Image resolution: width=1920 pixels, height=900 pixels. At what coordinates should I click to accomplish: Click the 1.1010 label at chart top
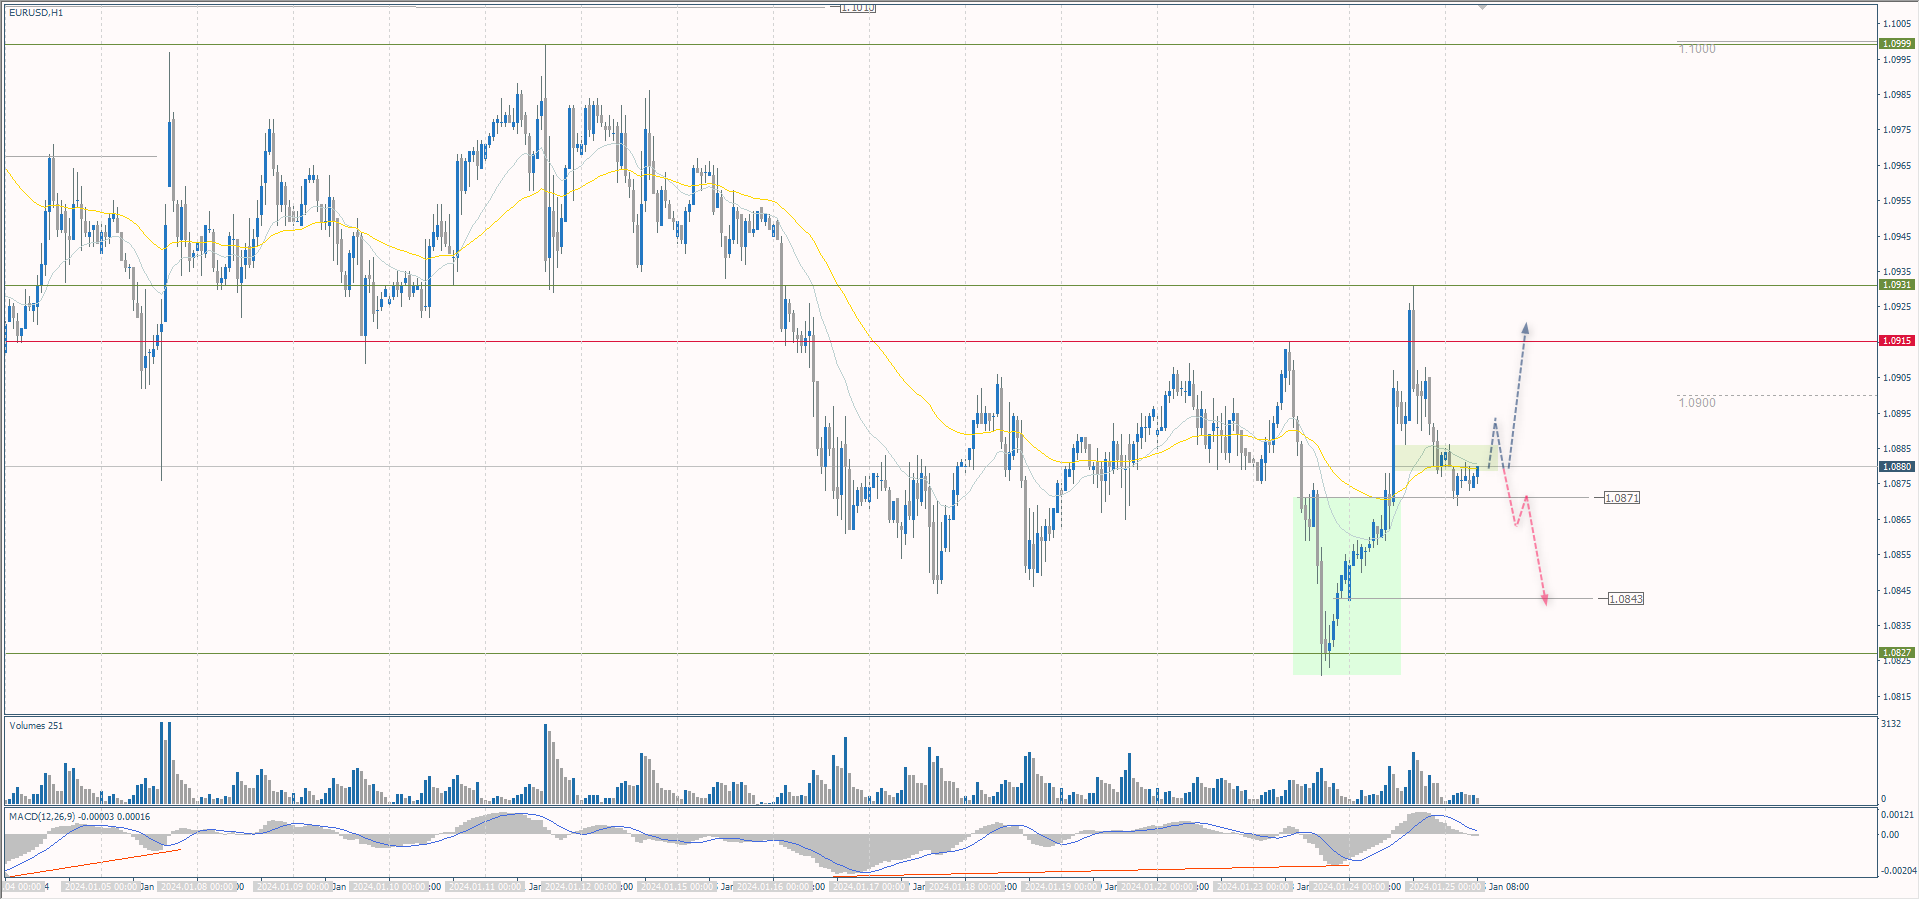point(857,8)
